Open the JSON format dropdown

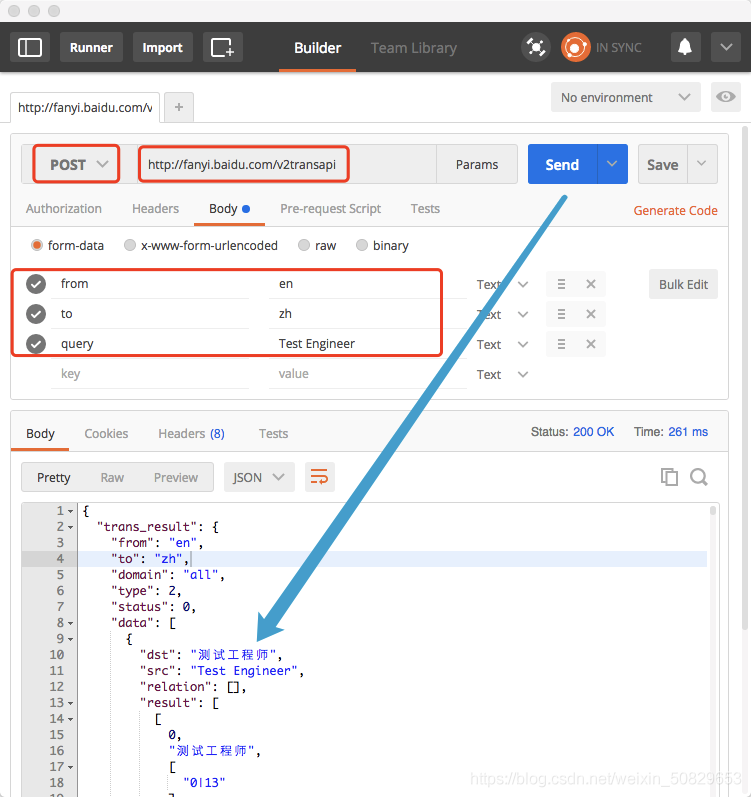tap(259, 477)
